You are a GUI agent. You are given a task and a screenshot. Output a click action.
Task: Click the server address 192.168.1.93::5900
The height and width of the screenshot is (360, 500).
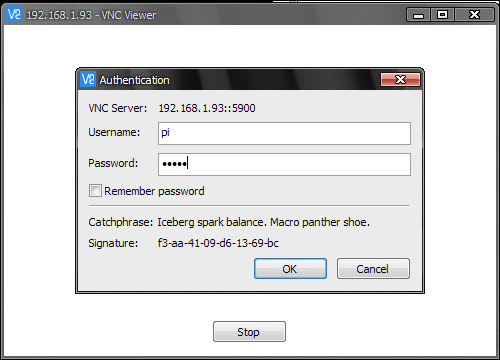(207, 108)
